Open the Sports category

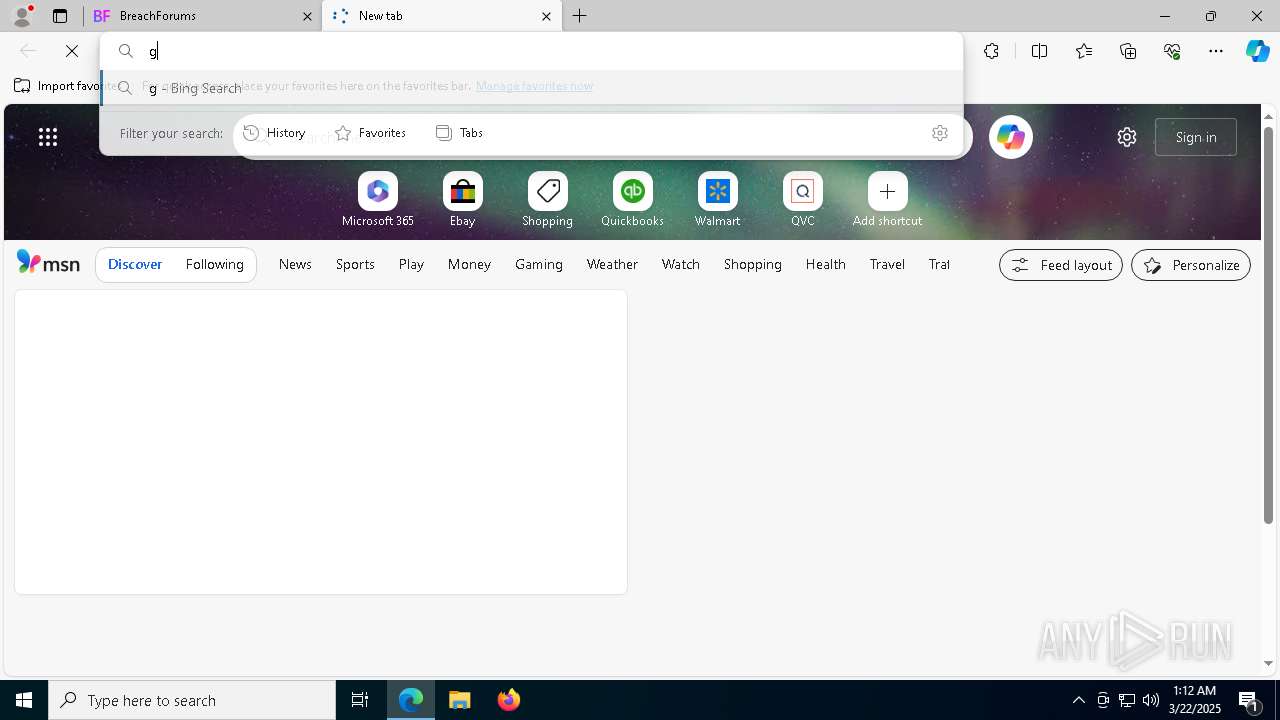point(355,264)
